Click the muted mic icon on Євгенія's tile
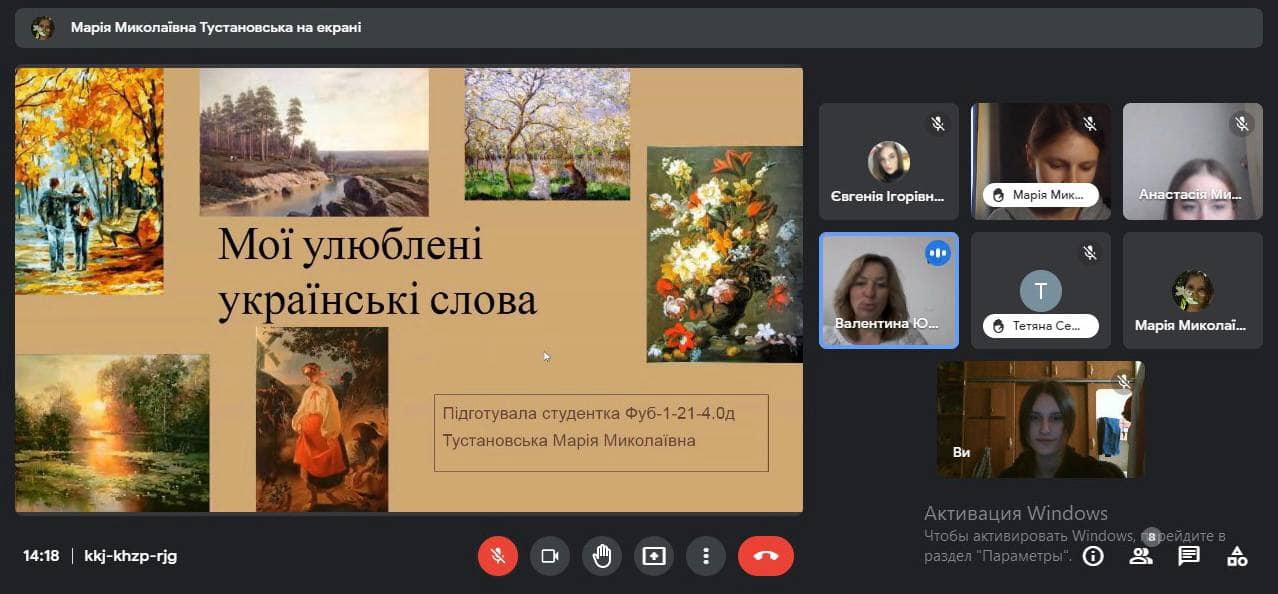 click(938, 124)
